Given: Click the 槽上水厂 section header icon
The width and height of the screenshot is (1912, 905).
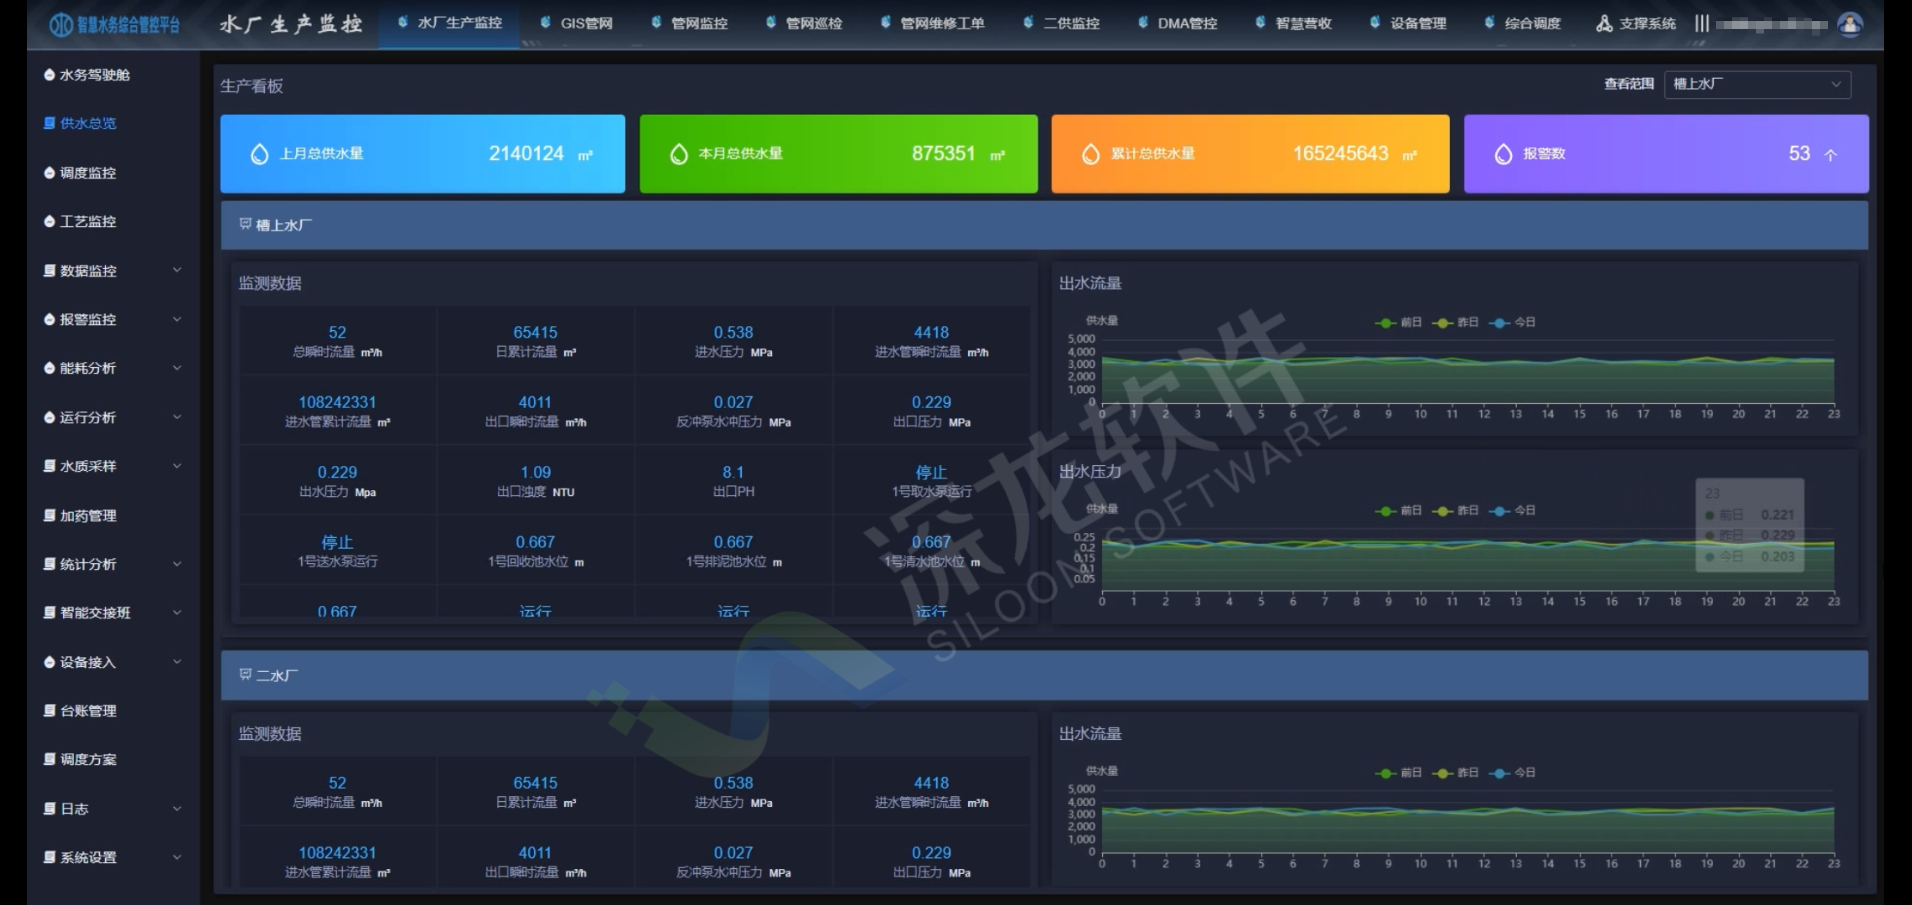Looking at the screenshot, I should (245, 225).
